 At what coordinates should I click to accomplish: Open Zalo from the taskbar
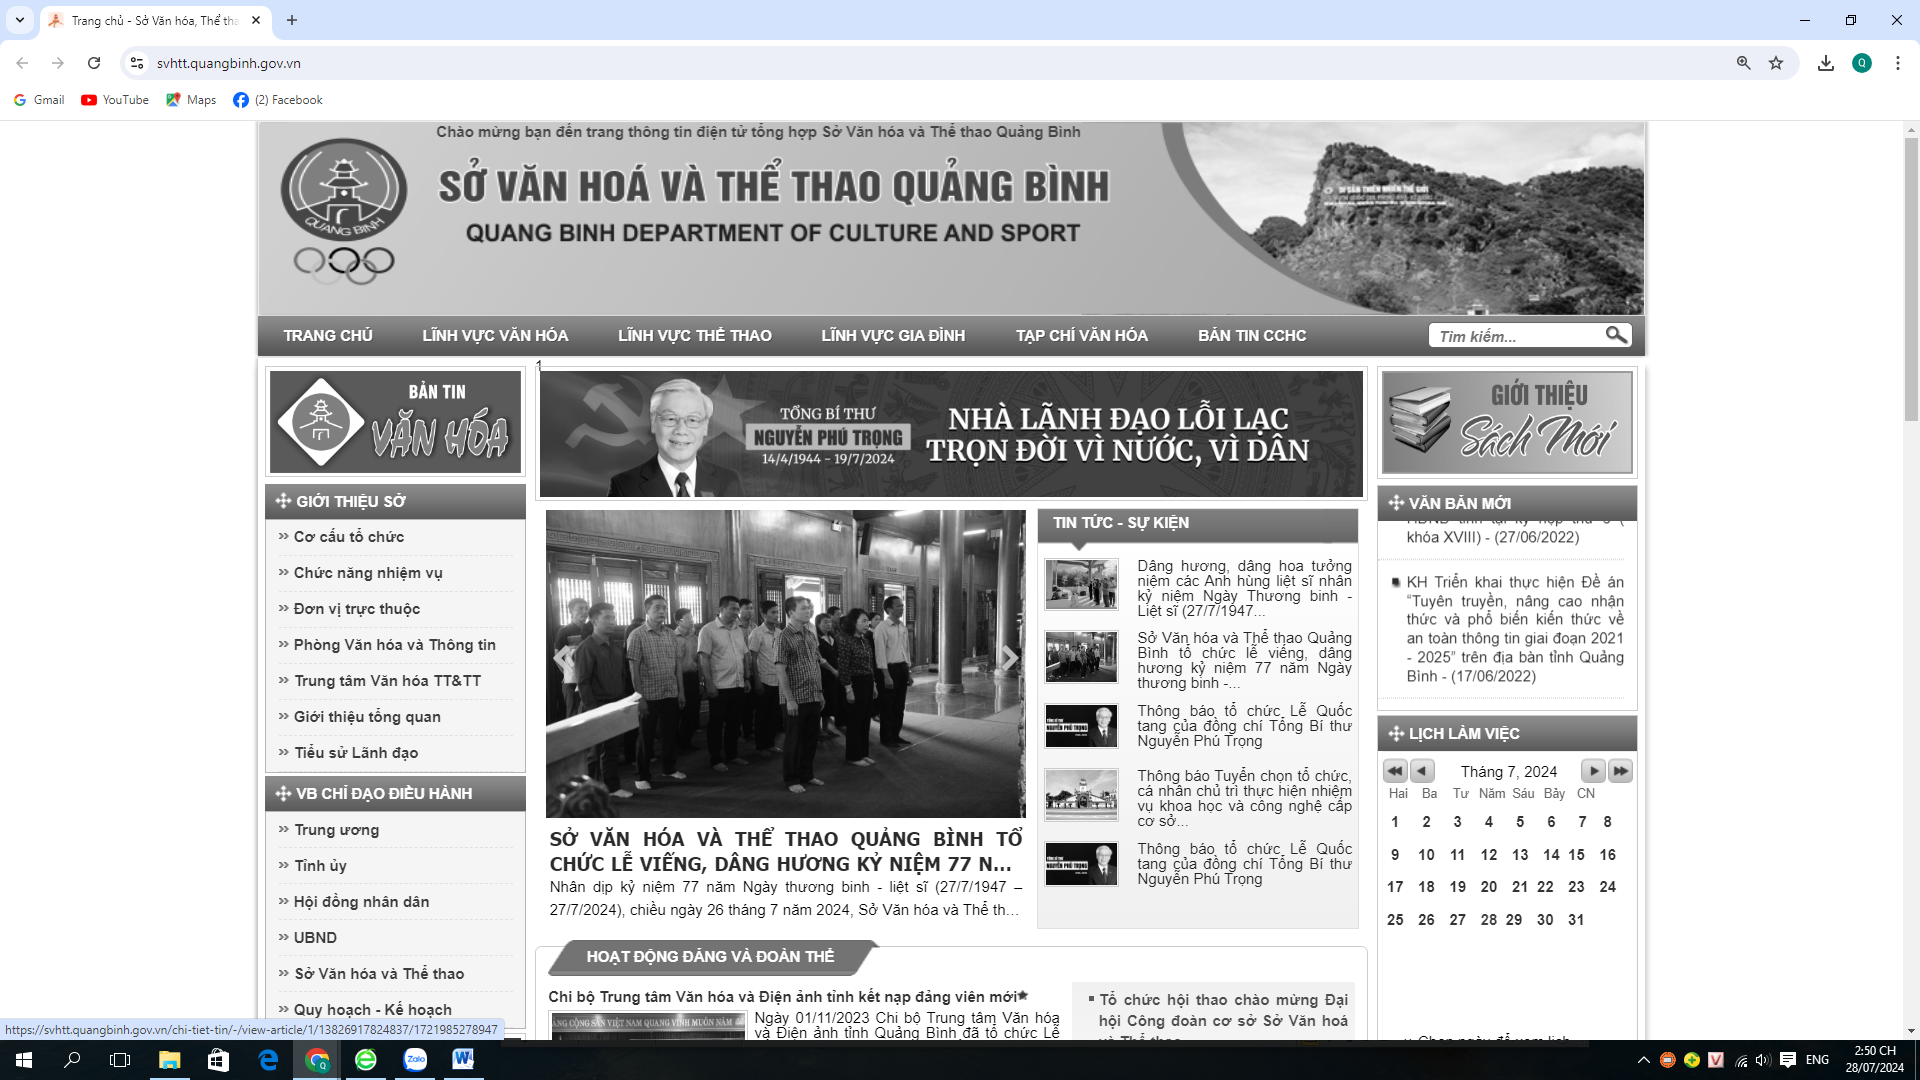point(415,1060)
